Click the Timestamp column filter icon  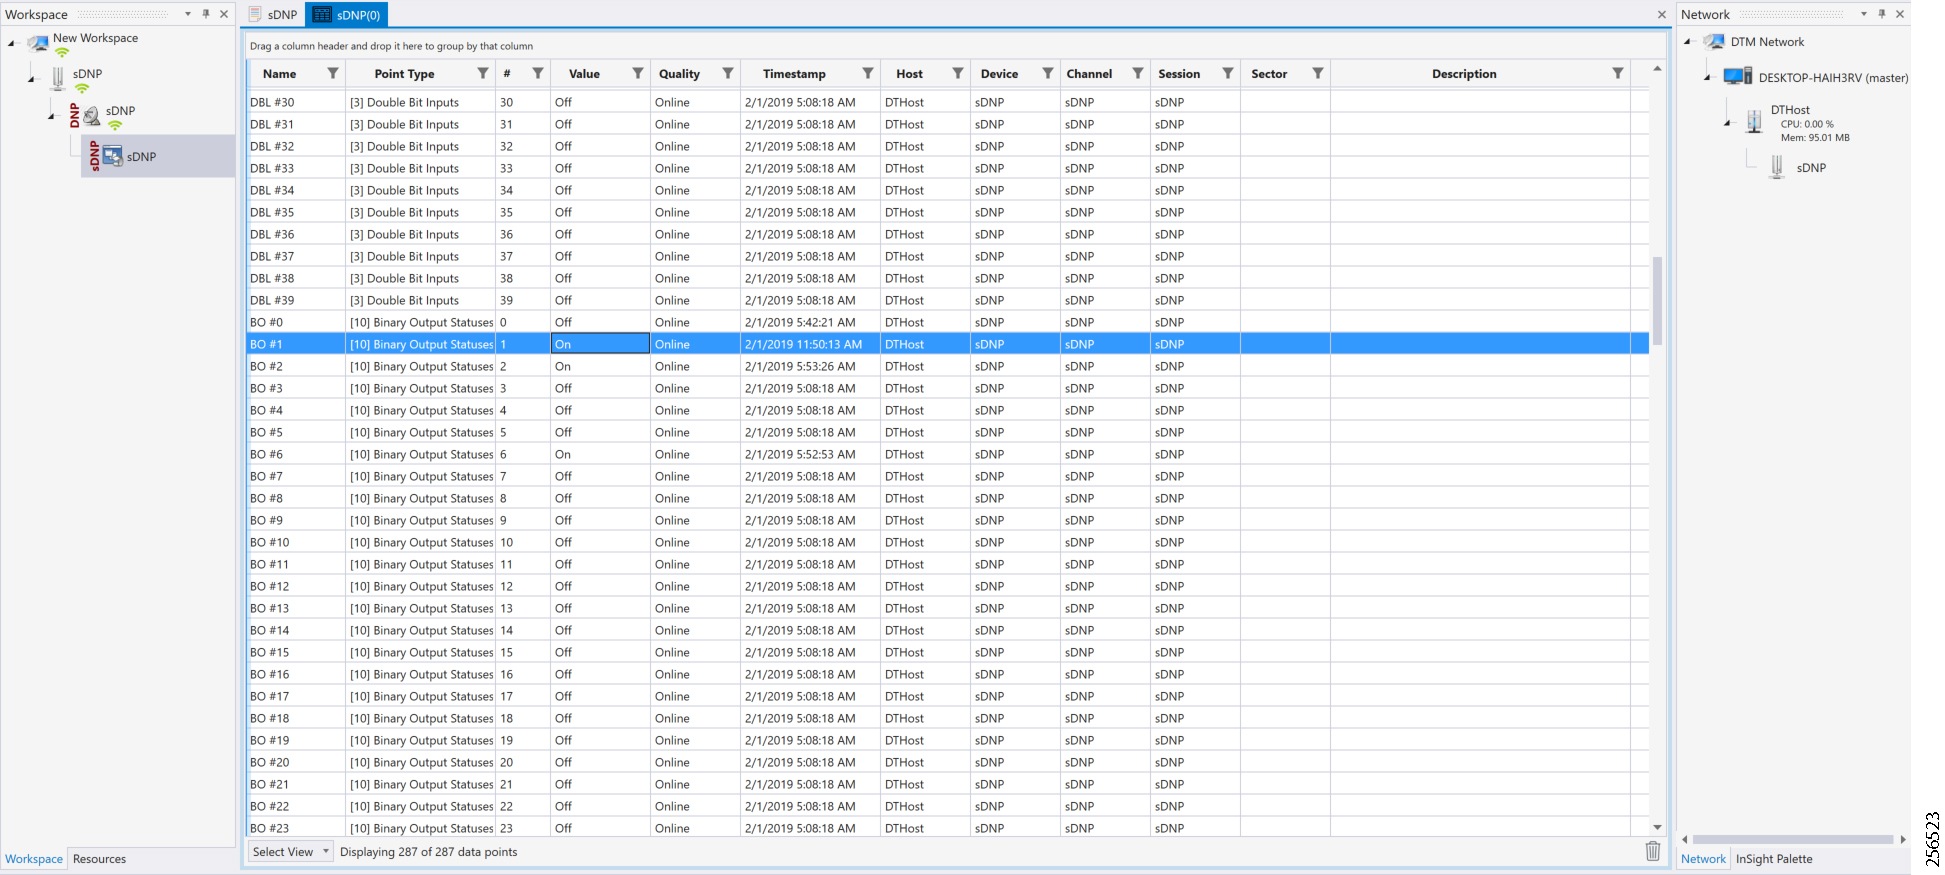868,73
